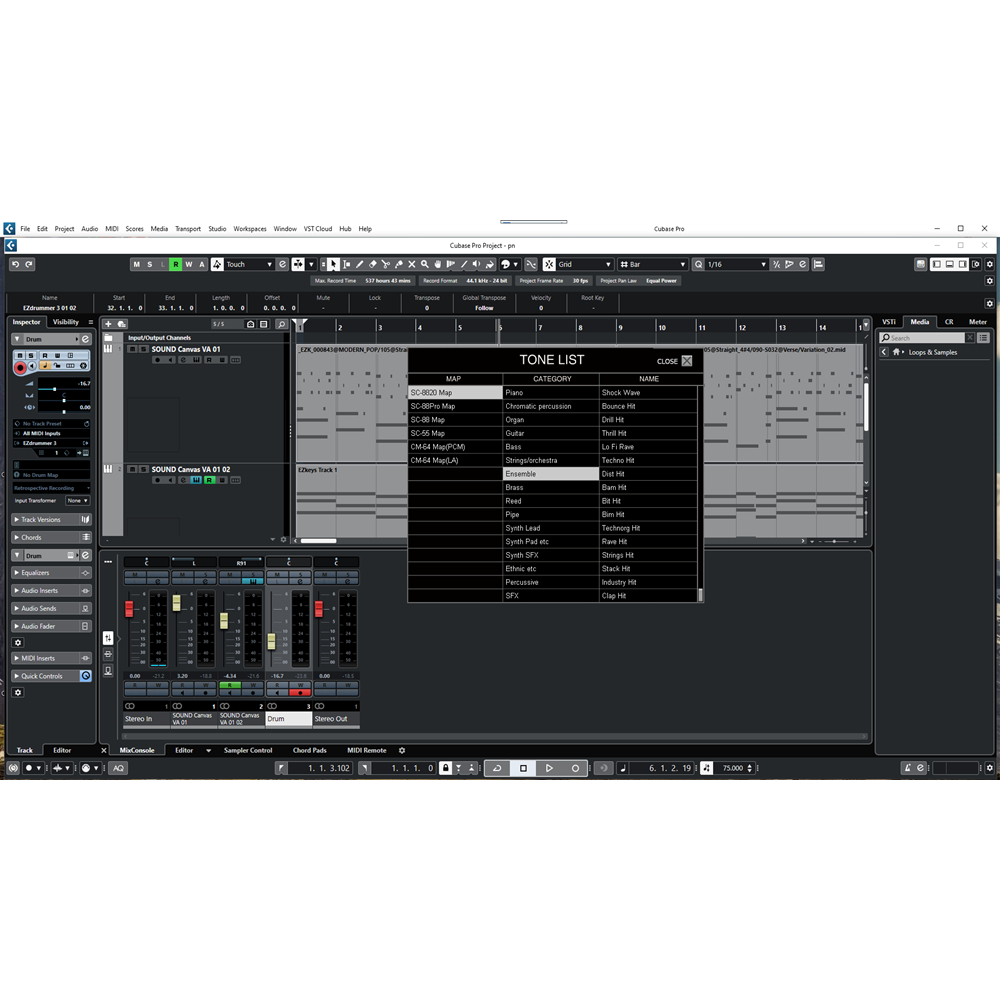This screenshot has height=1000, width=1000.
Task: Toggle global Solo S state button
Action: pyautogui.click(x=150, y=264)
